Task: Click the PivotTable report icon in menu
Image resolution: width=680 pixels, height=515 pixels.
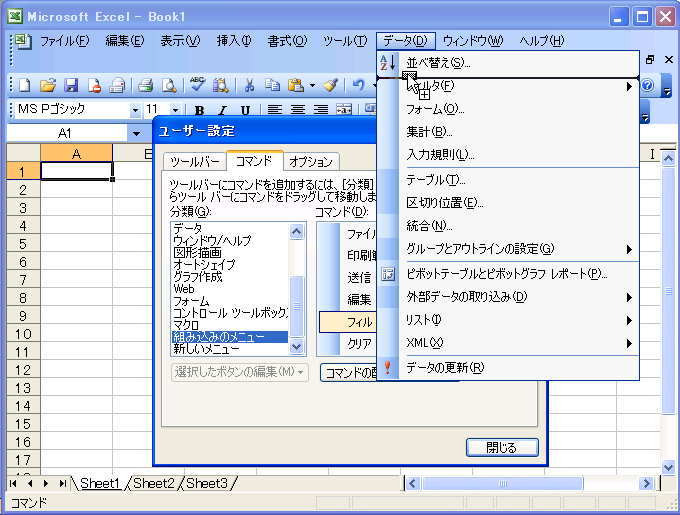Action: (x=388, y=274)
